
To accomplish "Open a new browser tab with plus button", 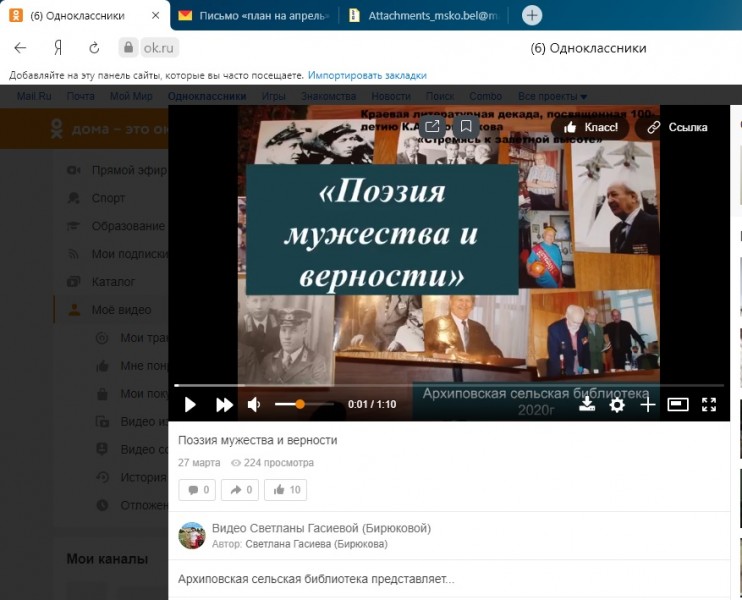I will pyautogui.click(x=532, y=16).
